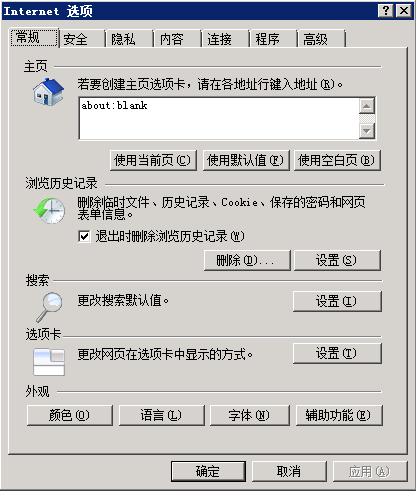The height and width of the screenshot is (491, 416).
Task: Click the 使用当前页 button
Action: tap(153, 160)
